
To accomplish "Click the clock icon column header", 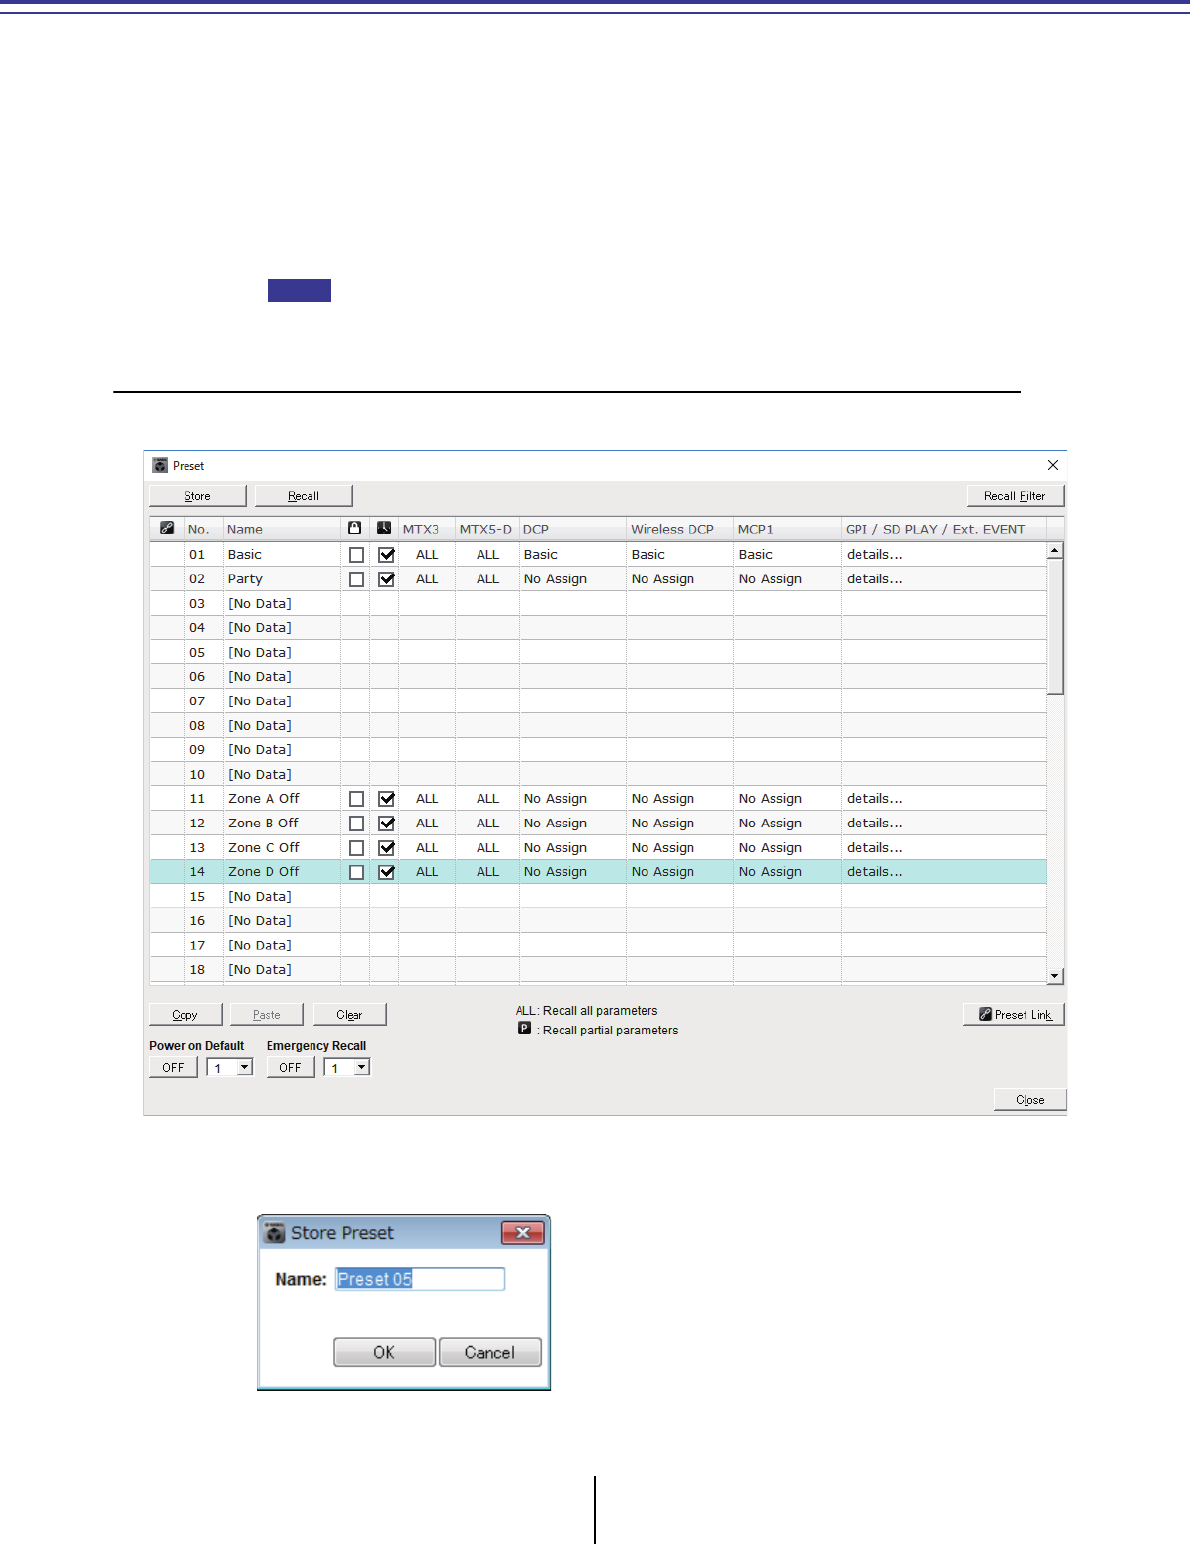I will tap(384, 528).
